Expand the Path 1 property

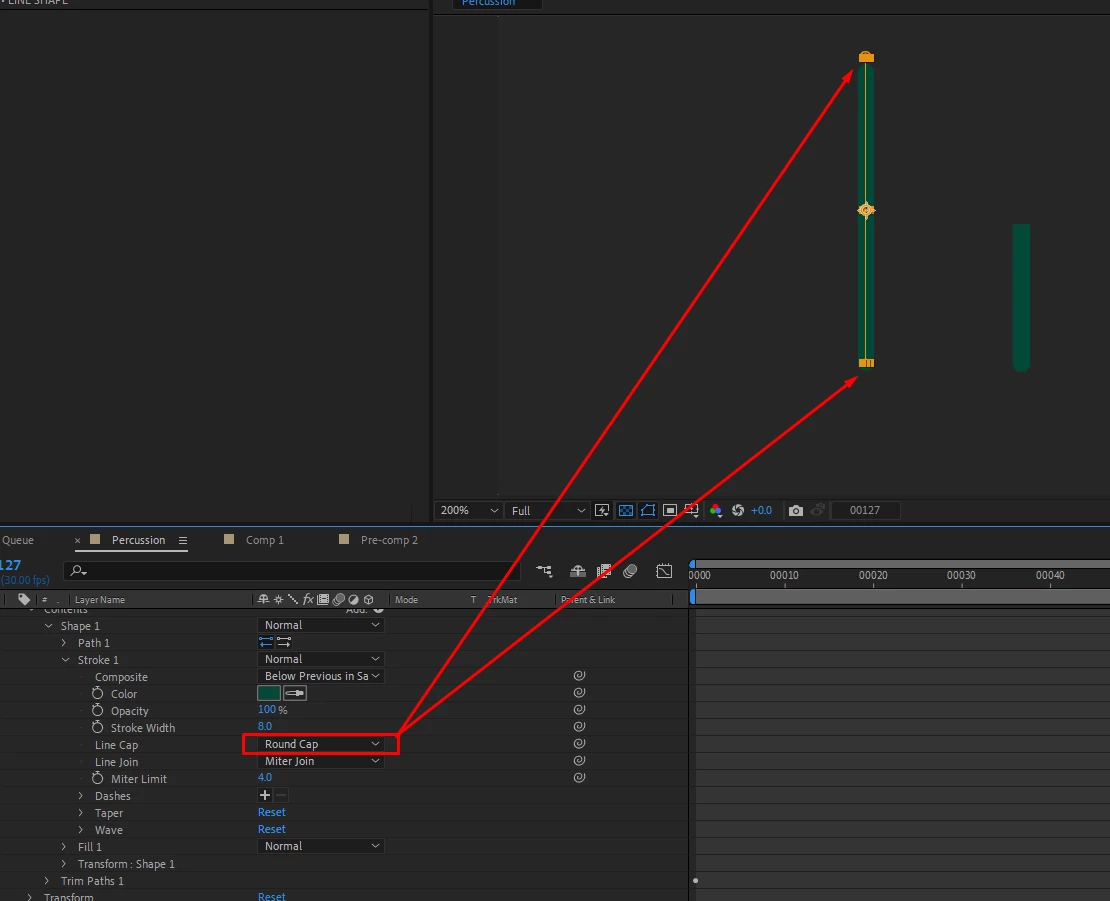64,643
